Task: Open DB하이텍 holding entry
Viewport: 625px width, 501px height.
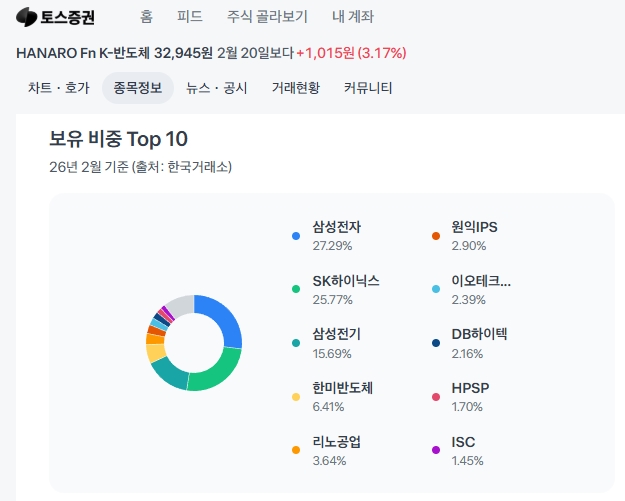Action: click(x=480, y=334)
